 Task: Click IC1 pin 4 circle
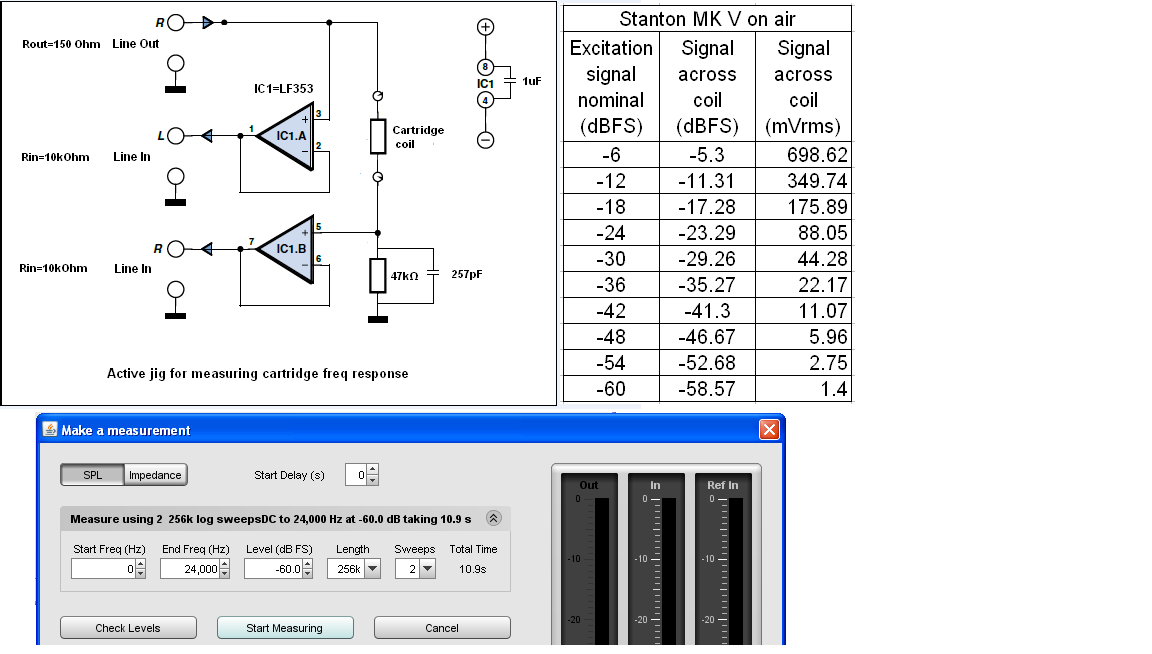[485, 100]
